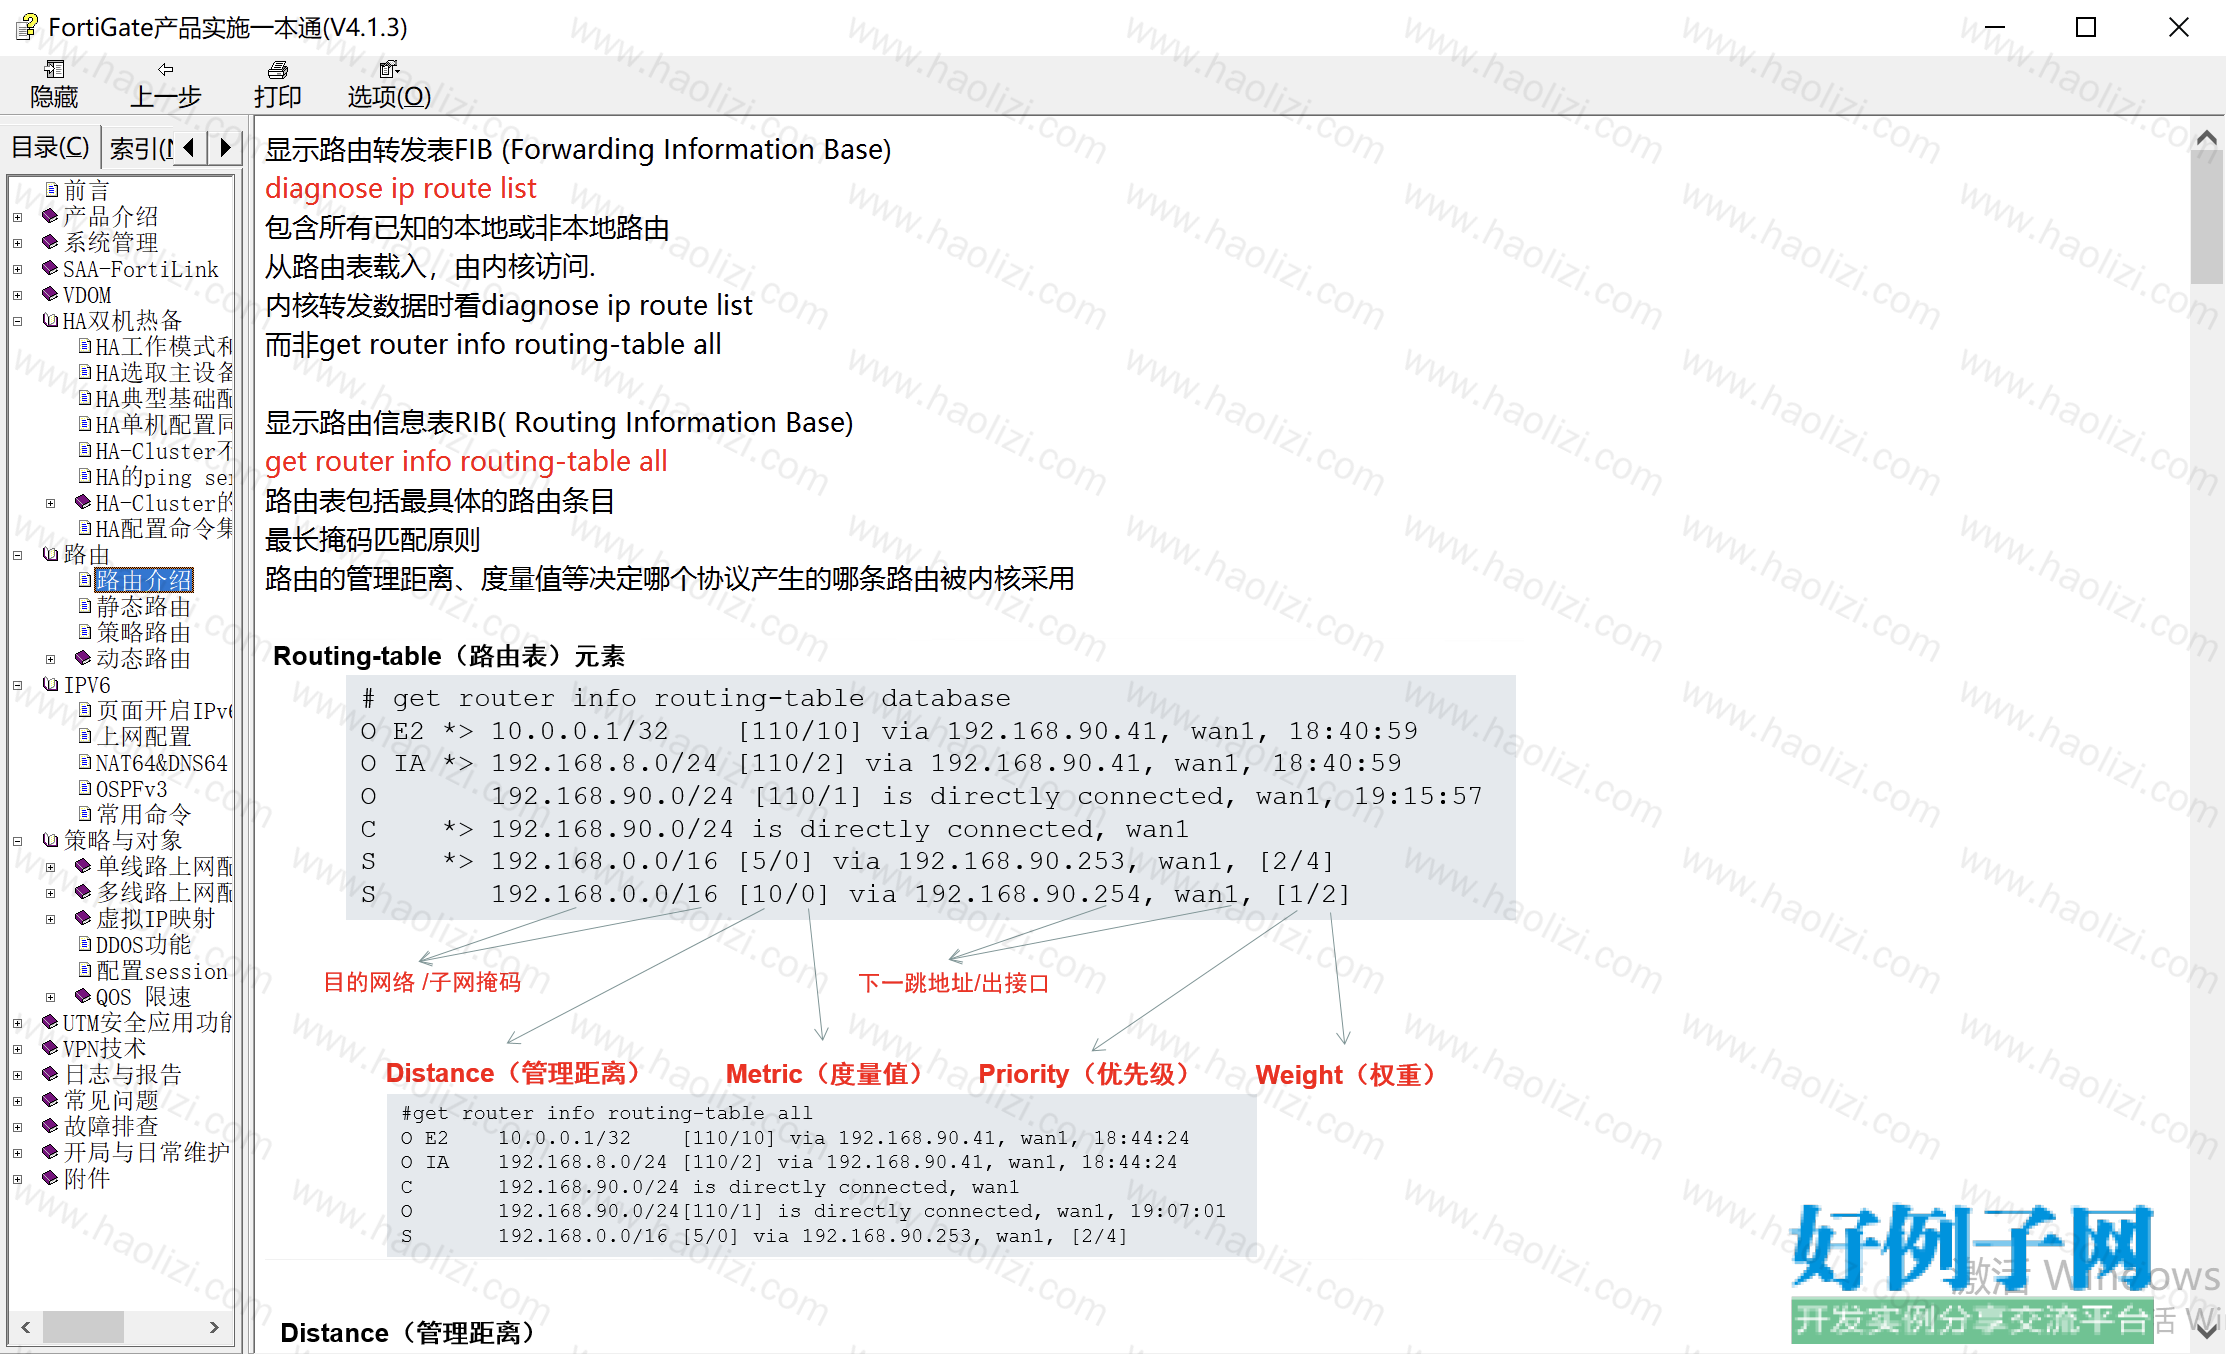The image size is (2226, 1354).
Task: Click the open book icon beside 策略与对象
Action: [50, 840]
